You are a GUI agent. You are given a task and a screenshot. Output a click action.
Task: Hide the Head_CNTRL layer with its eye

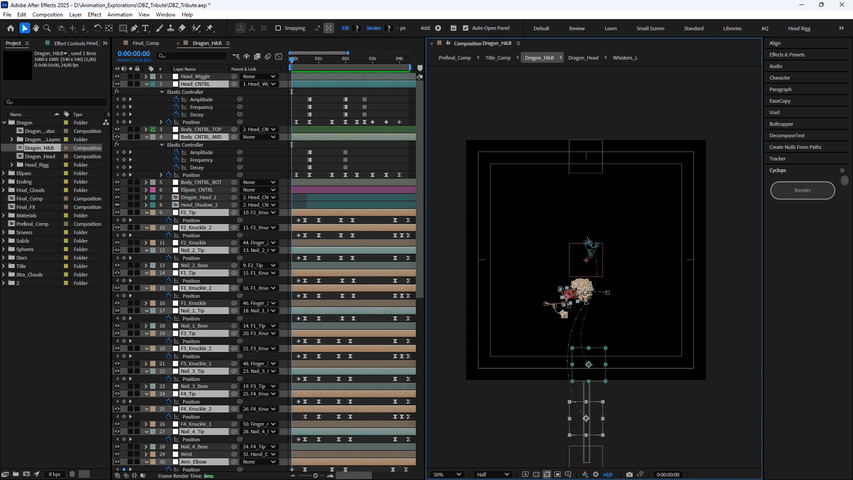(117, 84)
